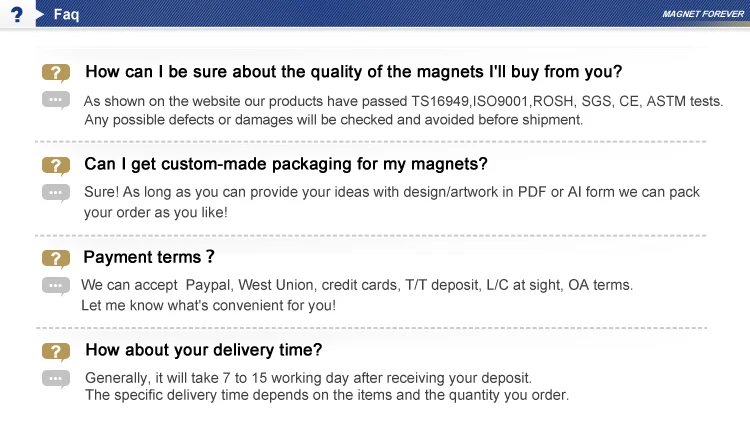Click question icon next to custom-made packaging question
The image size is (750, 433).
(x=56, y=165)
